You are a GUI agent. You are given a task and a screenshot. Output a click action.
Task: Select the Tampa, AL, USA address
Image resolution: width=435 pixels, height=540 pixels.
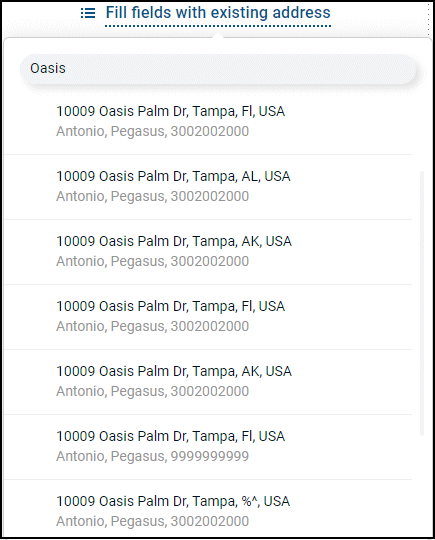pyautogui.click(x=208, y=187)
